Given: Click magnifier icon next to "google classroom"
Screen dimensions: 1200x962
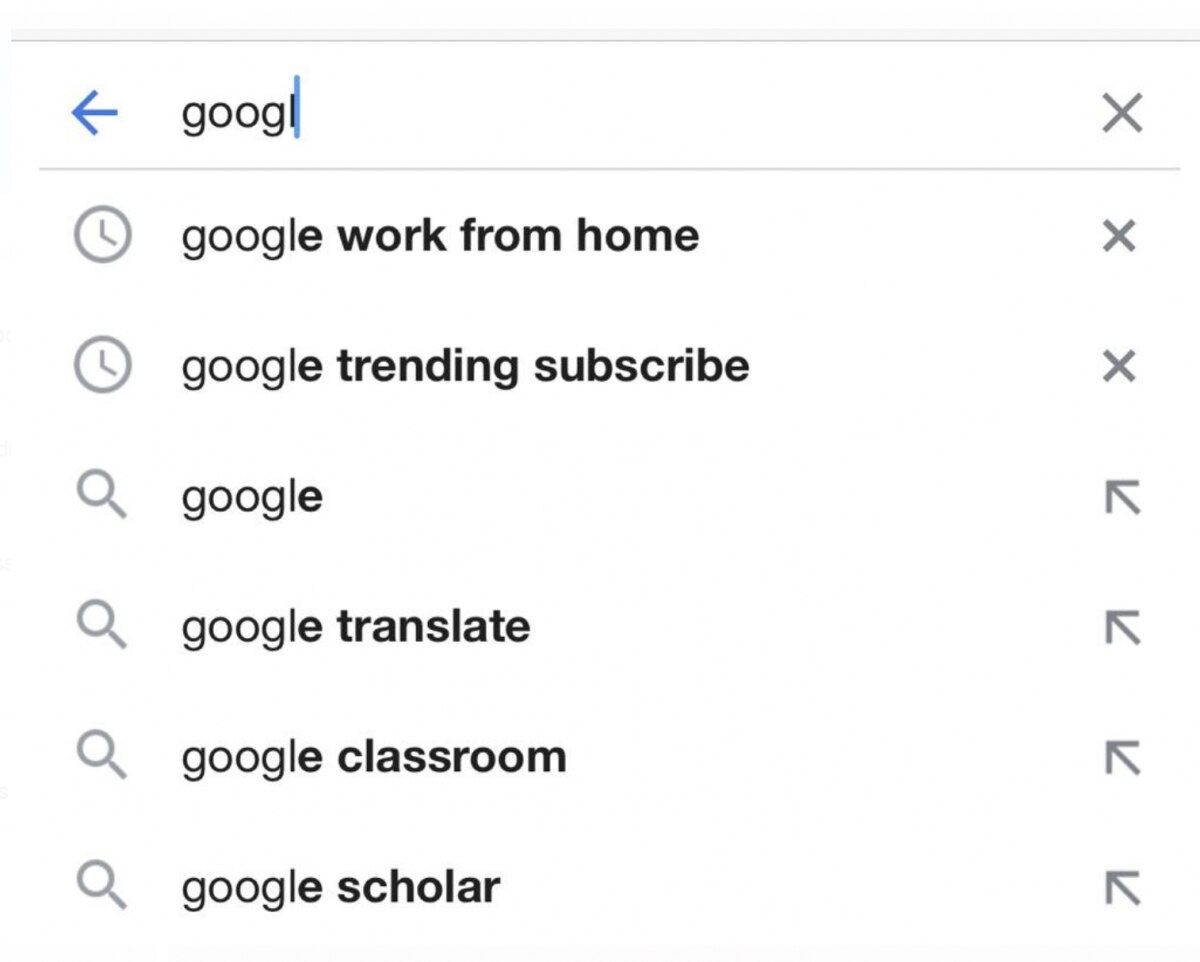Looking at the screenshot, I should coord(102,756).
